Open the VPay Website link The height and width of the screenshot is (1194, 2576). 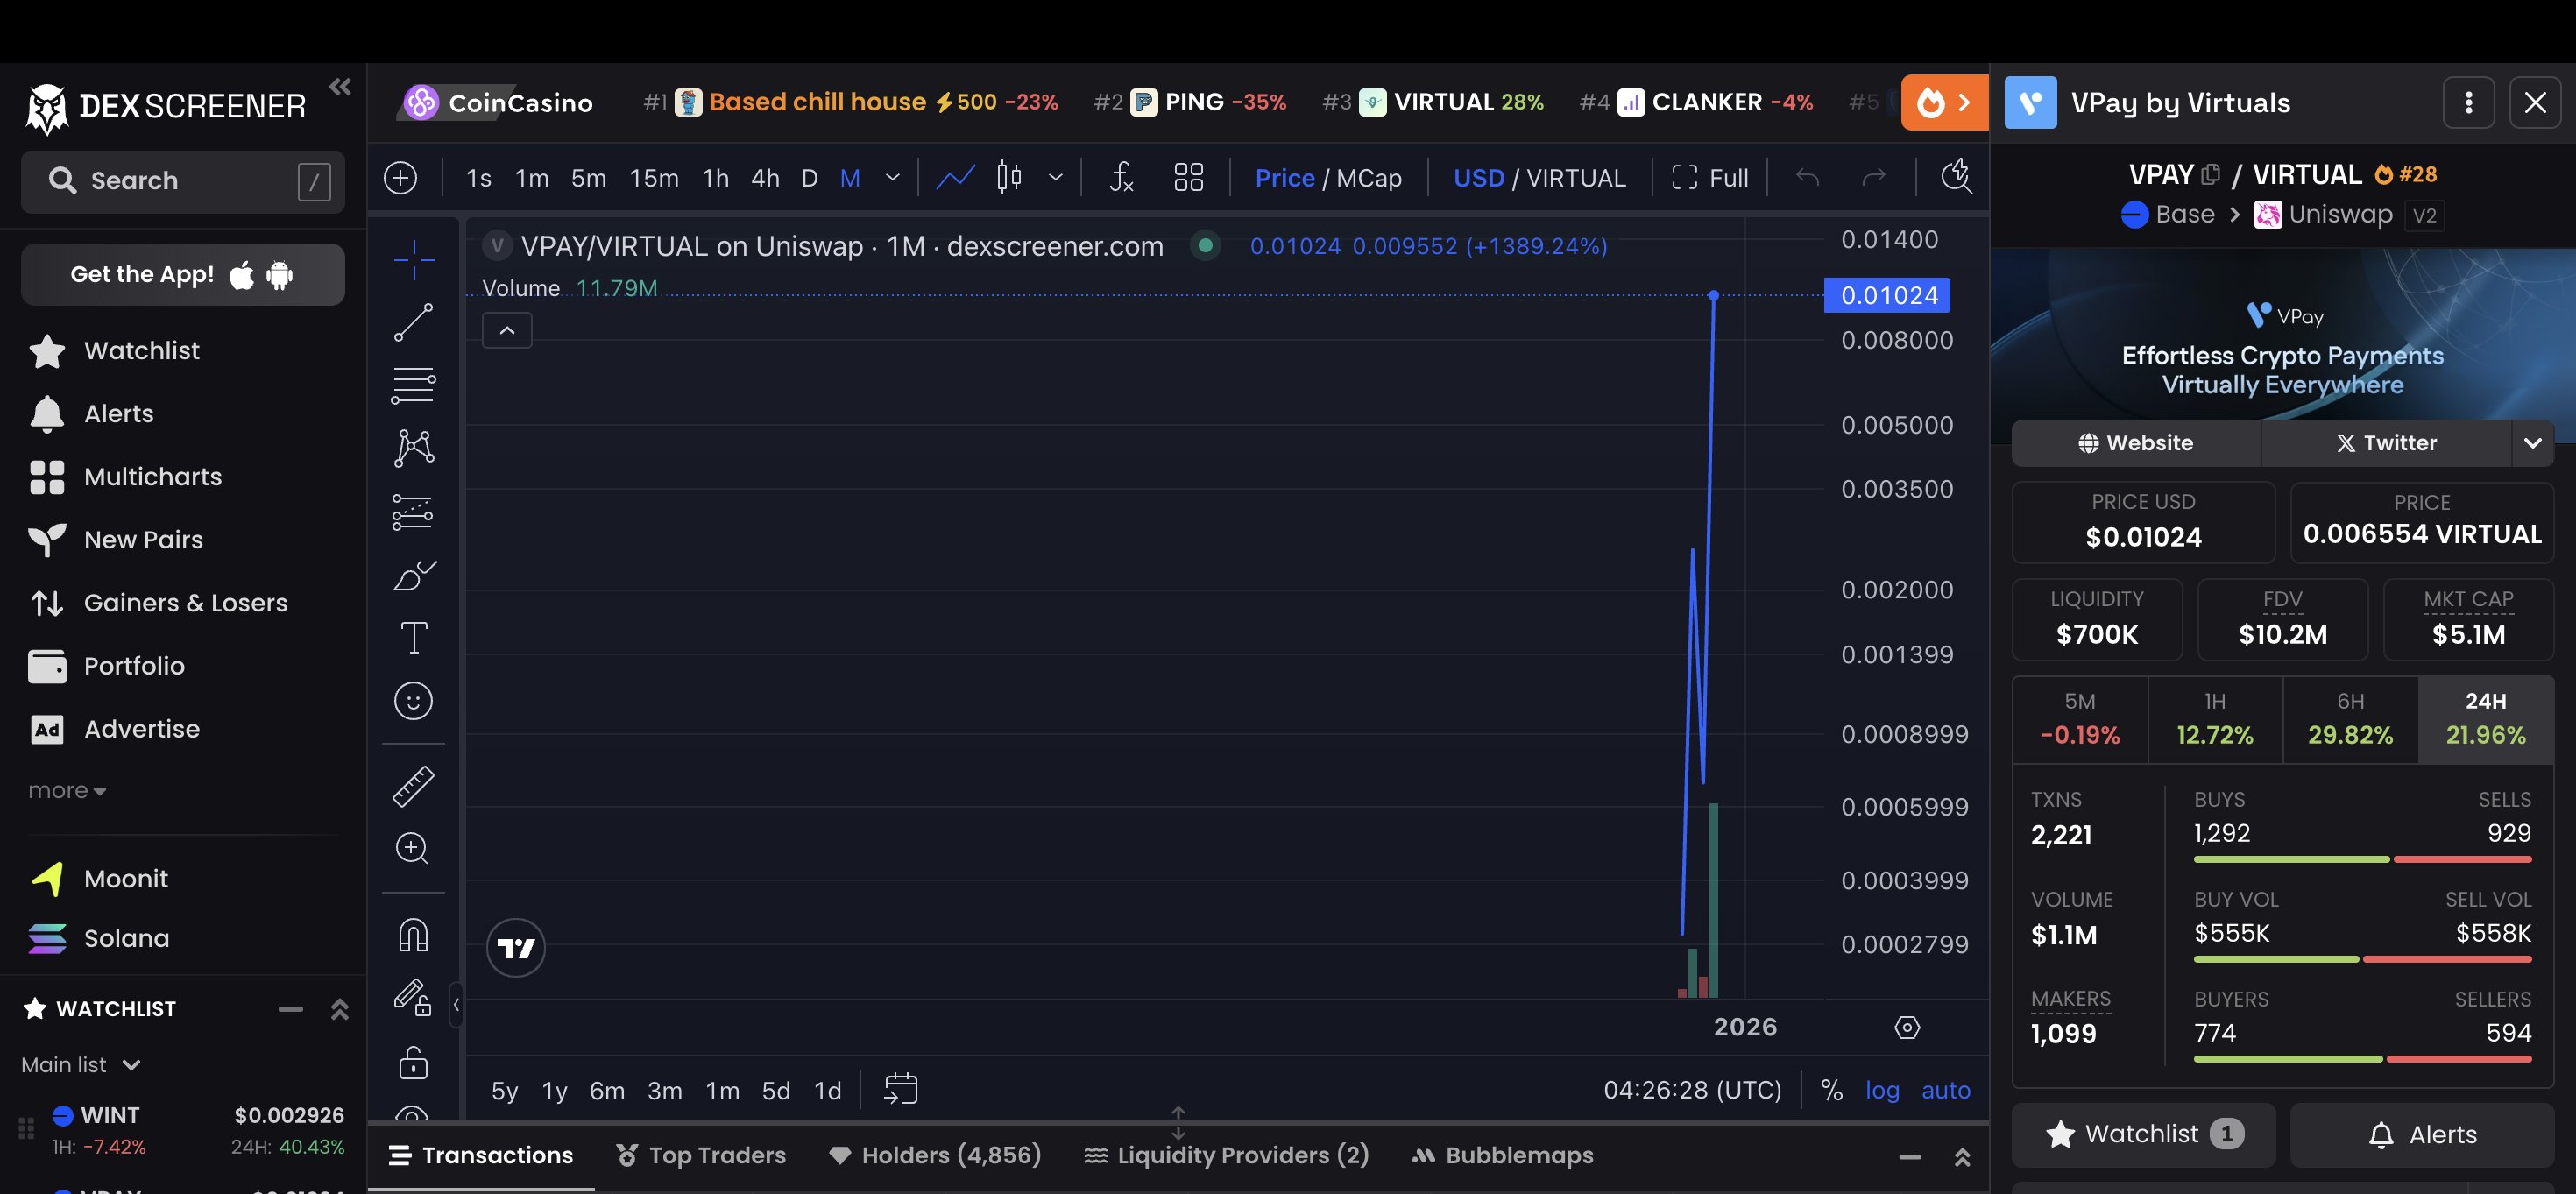pyautogui.click(x=2136, y=443)
